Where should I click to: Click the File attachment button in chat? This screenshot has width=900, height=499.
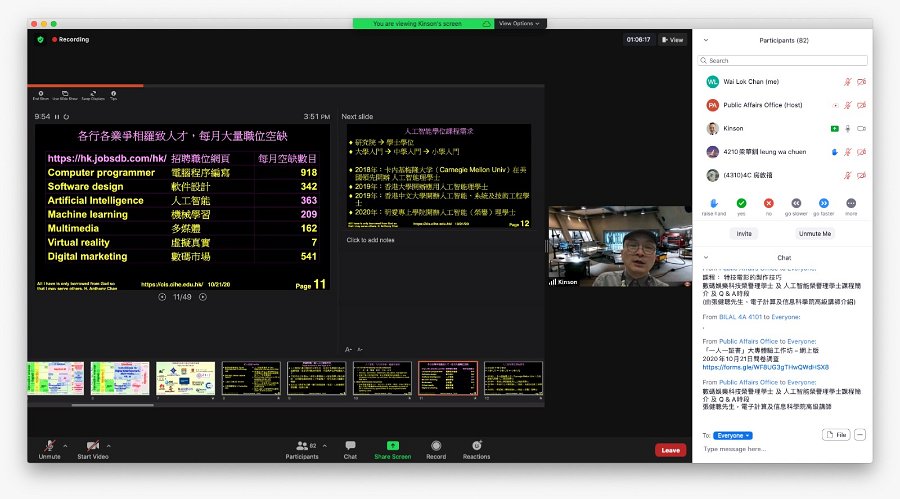(x=836, y=435)
